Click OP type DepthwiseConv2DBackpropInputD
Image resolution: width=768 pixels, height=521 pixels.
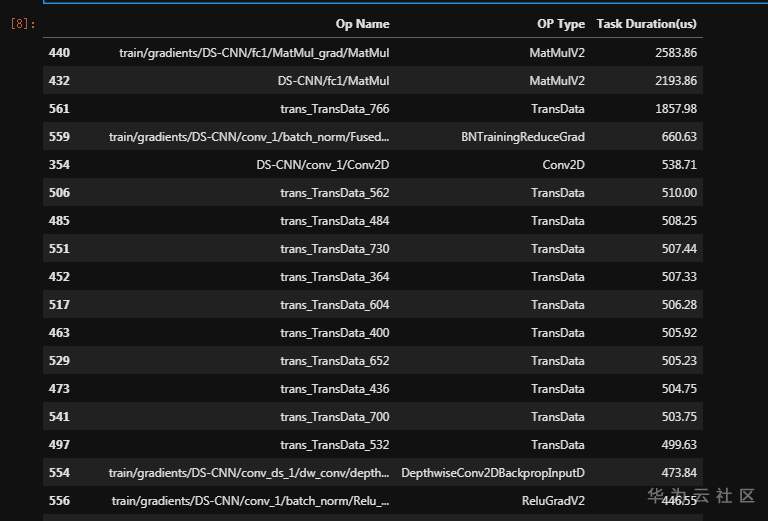pos(493,473)
